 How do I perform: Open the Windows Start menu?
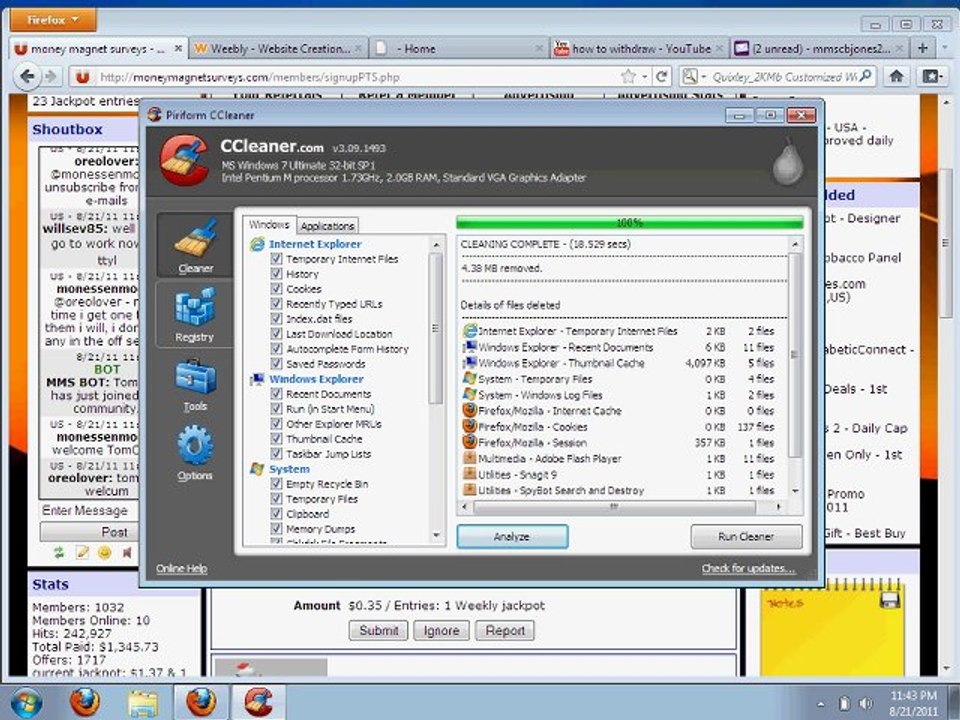(x=26, y=702)
